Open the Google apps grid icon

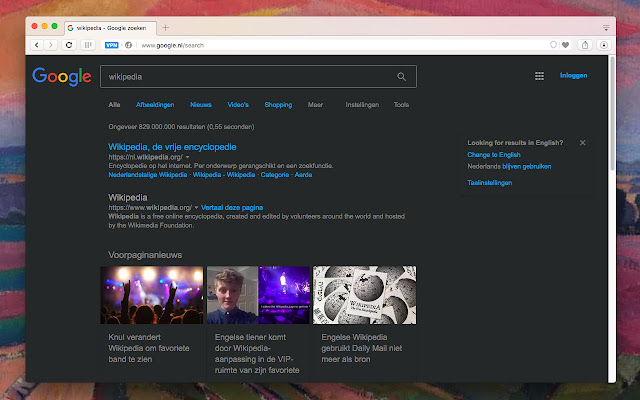click(x=539, y=76)
